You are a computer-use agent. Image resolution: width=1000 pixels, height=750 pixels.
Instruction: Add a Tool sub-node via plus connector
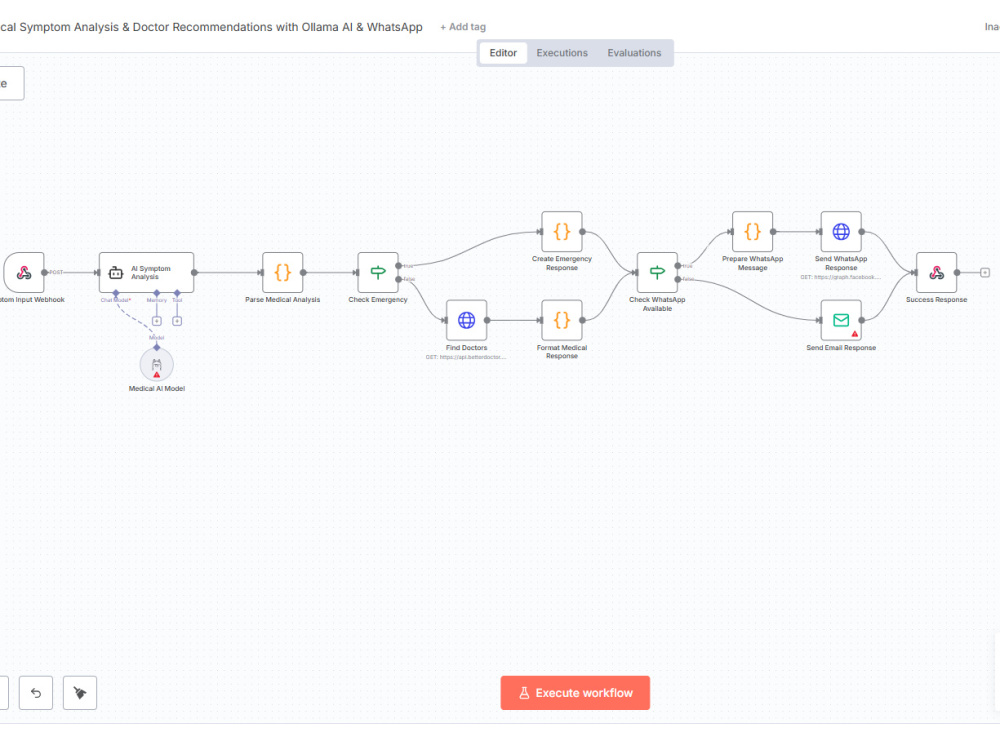coord(177,321)
